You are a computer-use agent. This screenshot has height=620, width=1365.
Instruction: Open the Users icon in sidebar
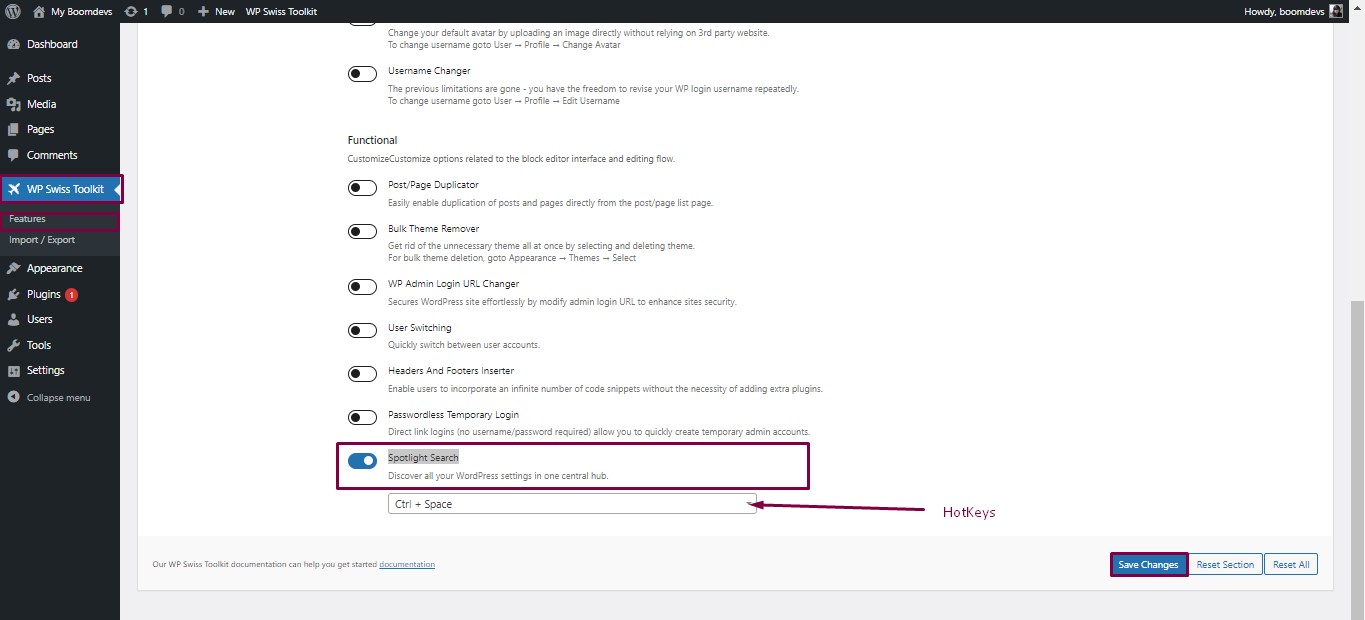tap(13, 319)
